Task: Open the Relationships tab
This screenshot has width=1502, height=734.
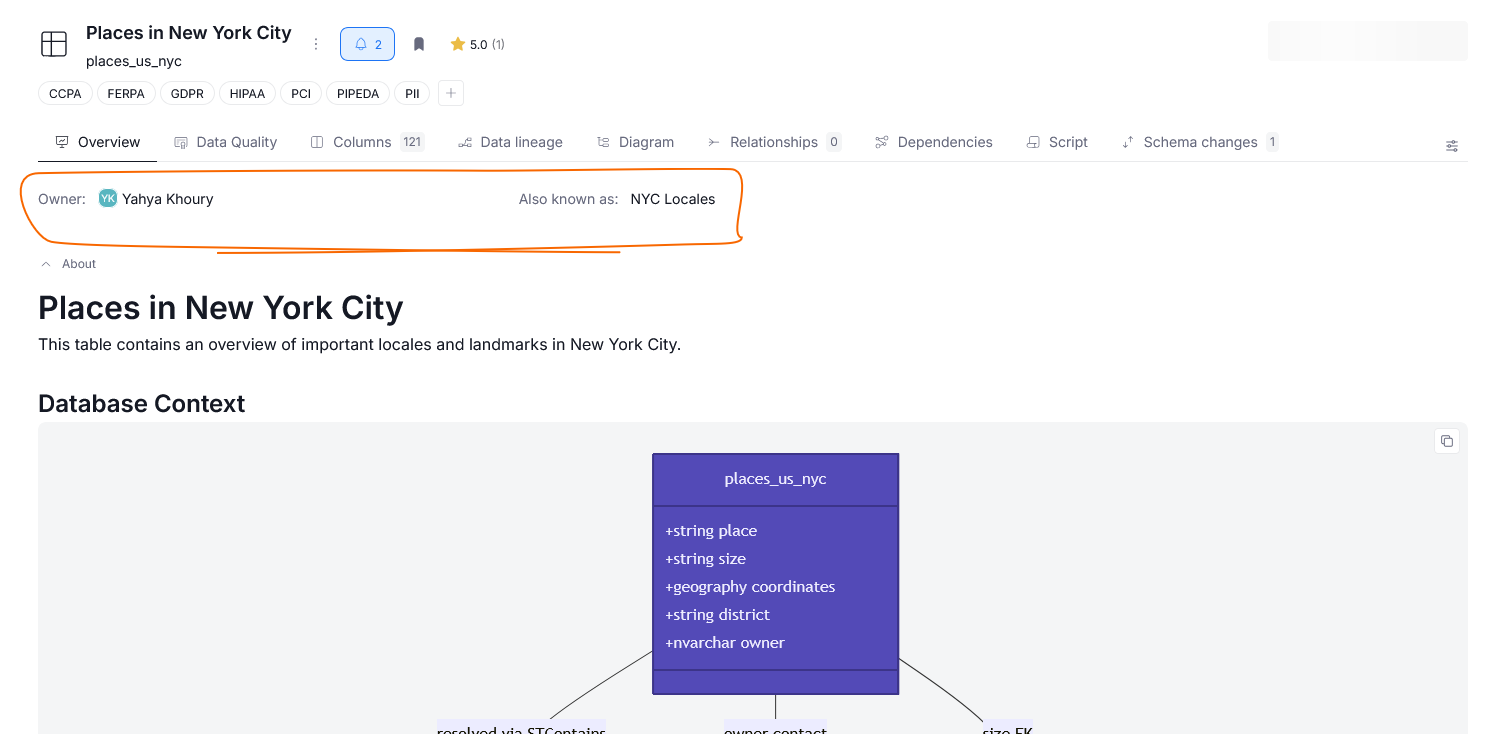Action: coord(774,142)
